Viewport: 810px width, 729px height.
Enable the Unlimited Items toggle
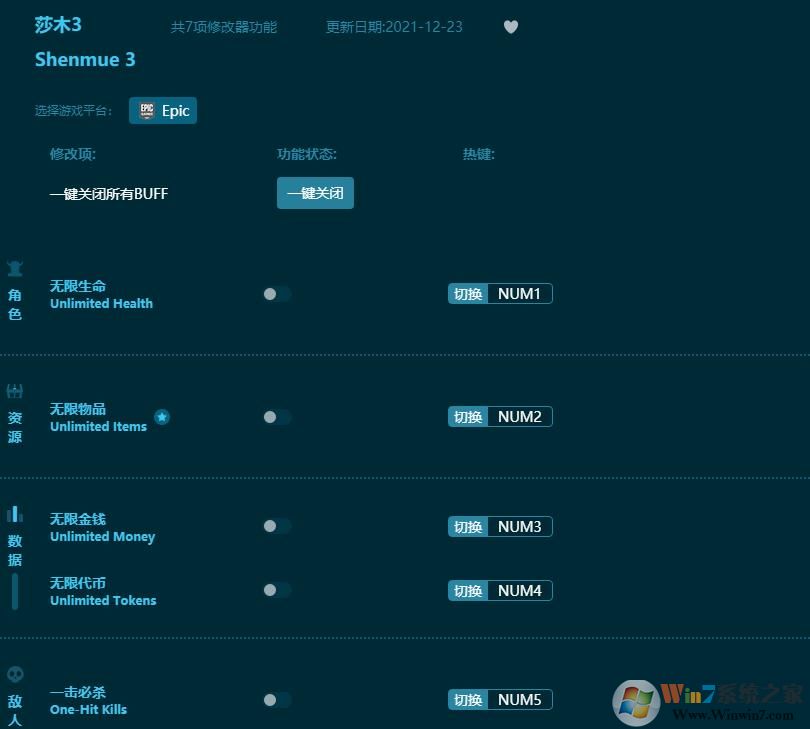(277, 417)
